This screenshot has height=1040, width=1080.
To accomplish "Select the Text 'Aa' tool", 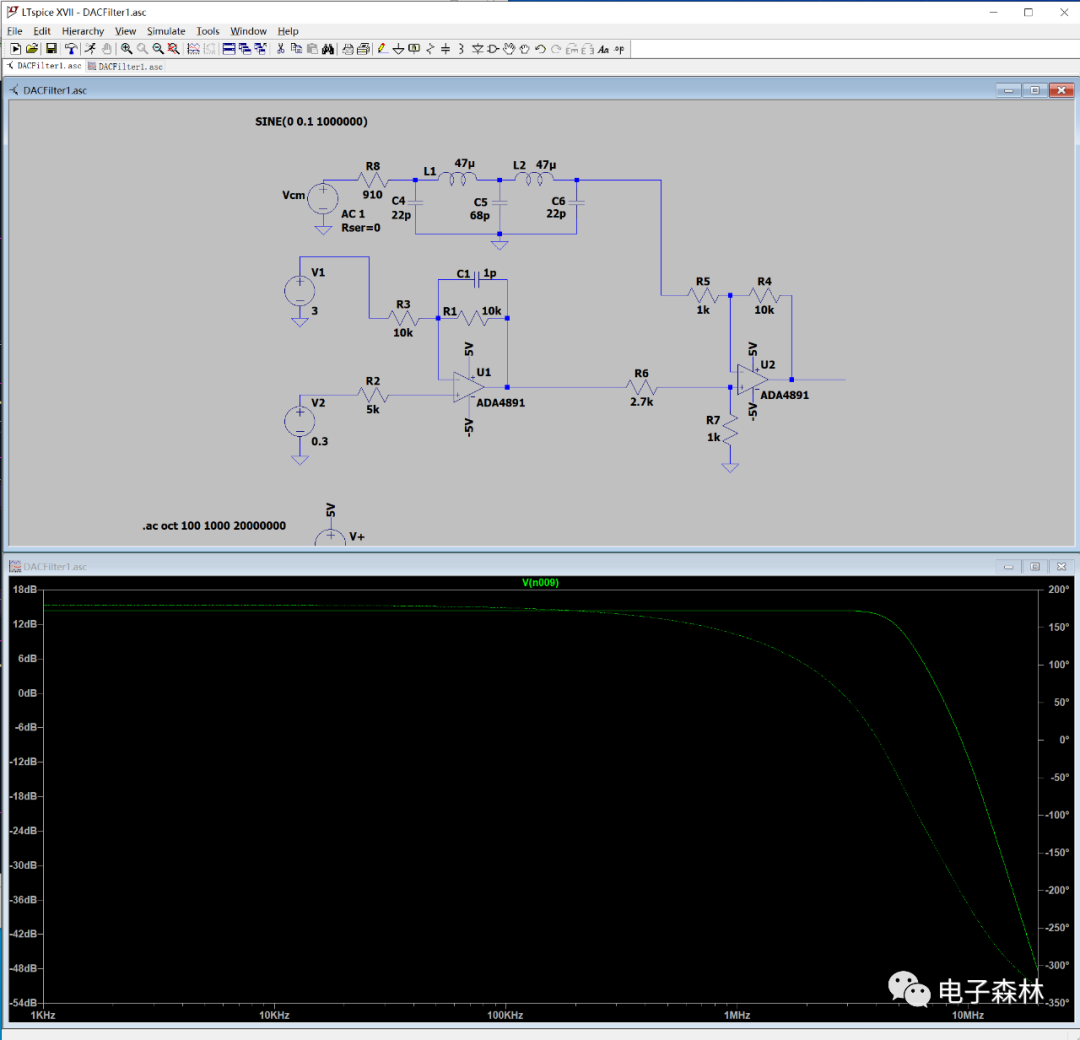I will click(603, 48).
